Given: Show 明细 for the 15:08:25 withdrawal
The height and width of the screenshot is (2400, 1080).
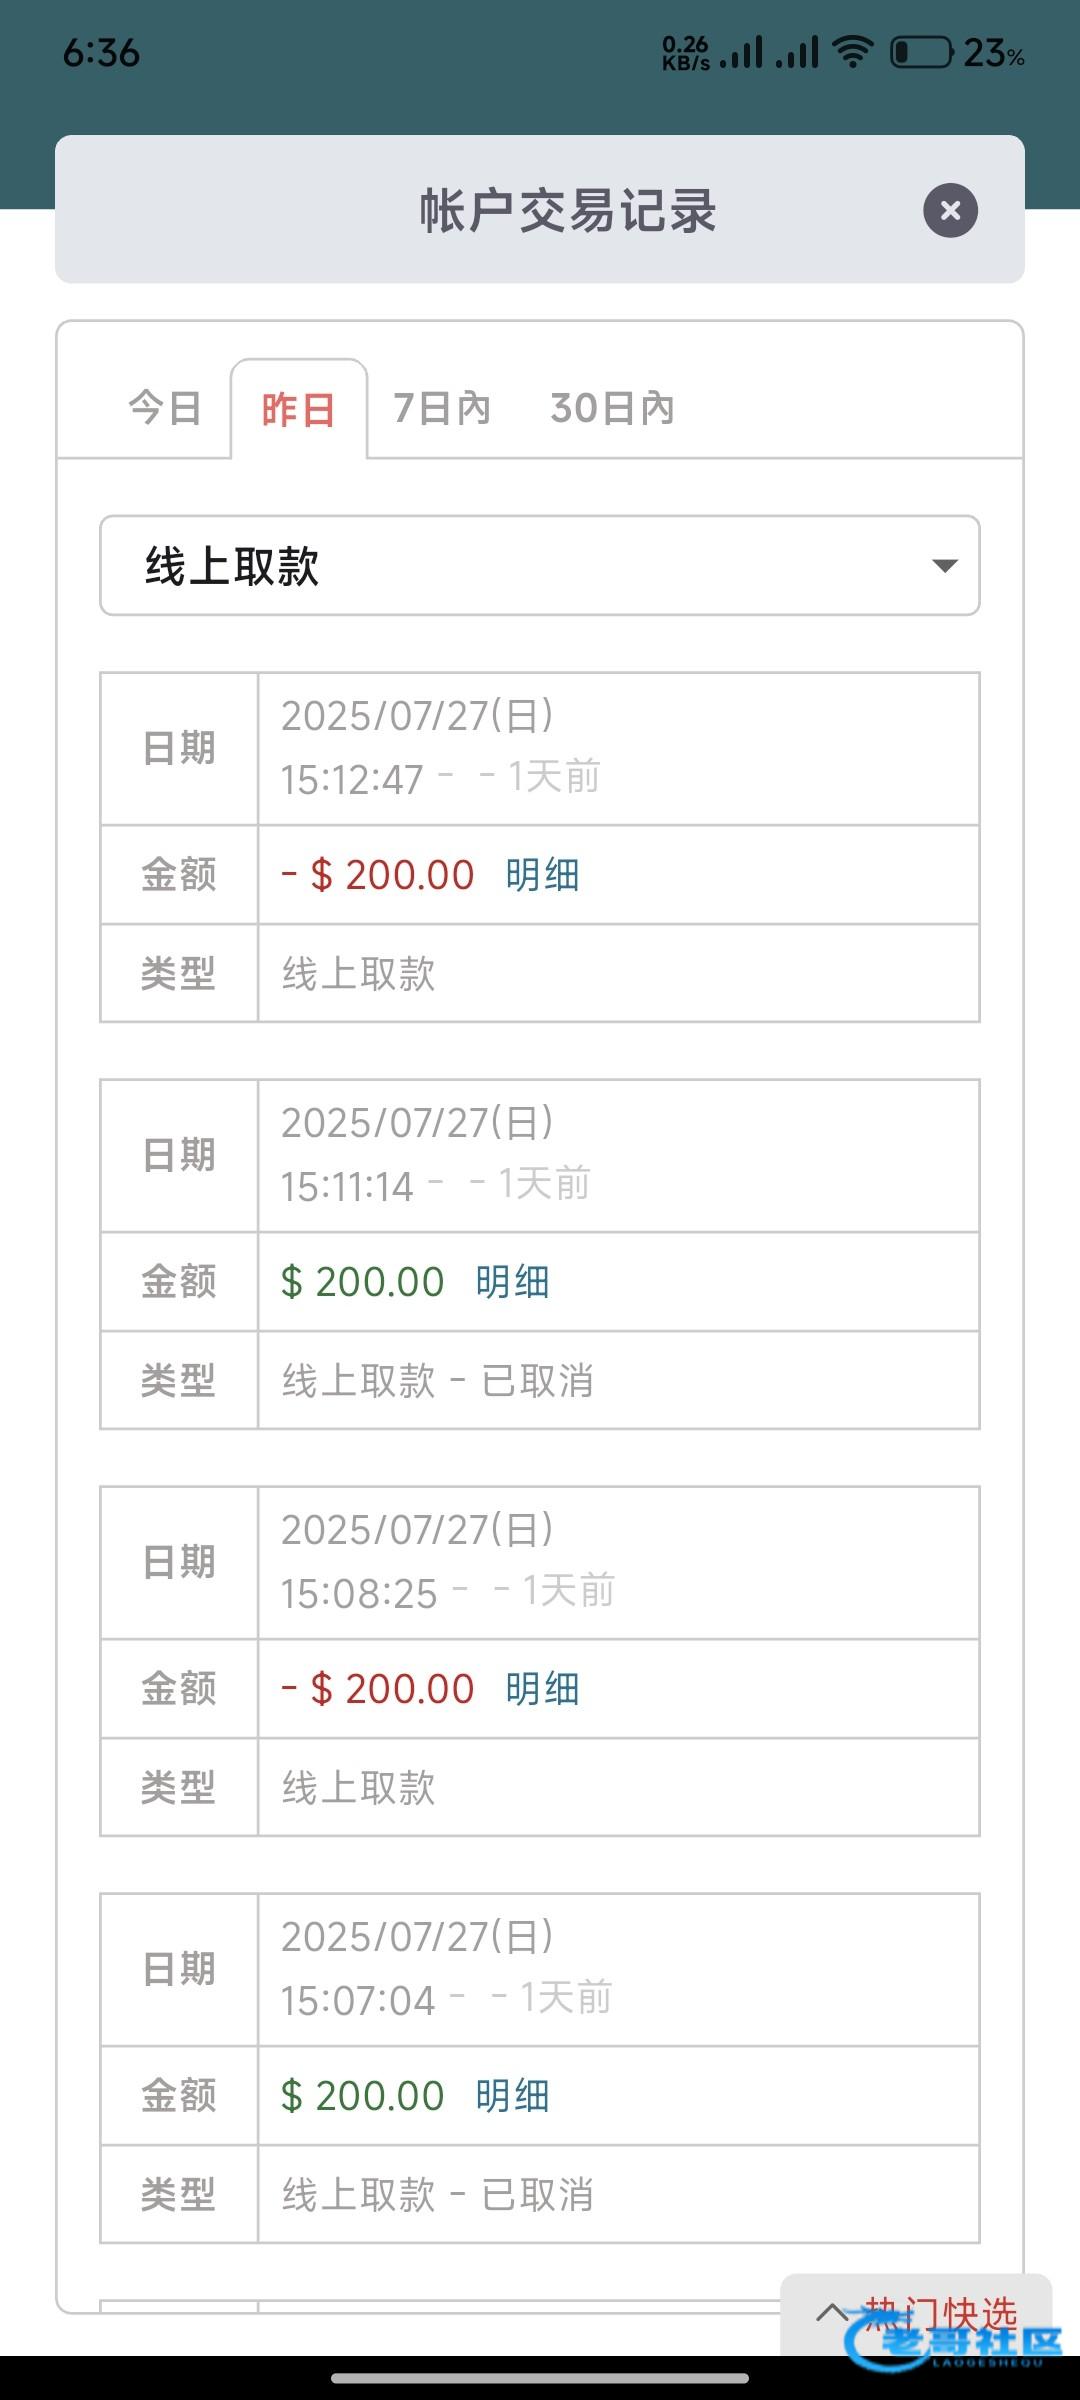Looking at the screenshot, I should coord(542,1689).
